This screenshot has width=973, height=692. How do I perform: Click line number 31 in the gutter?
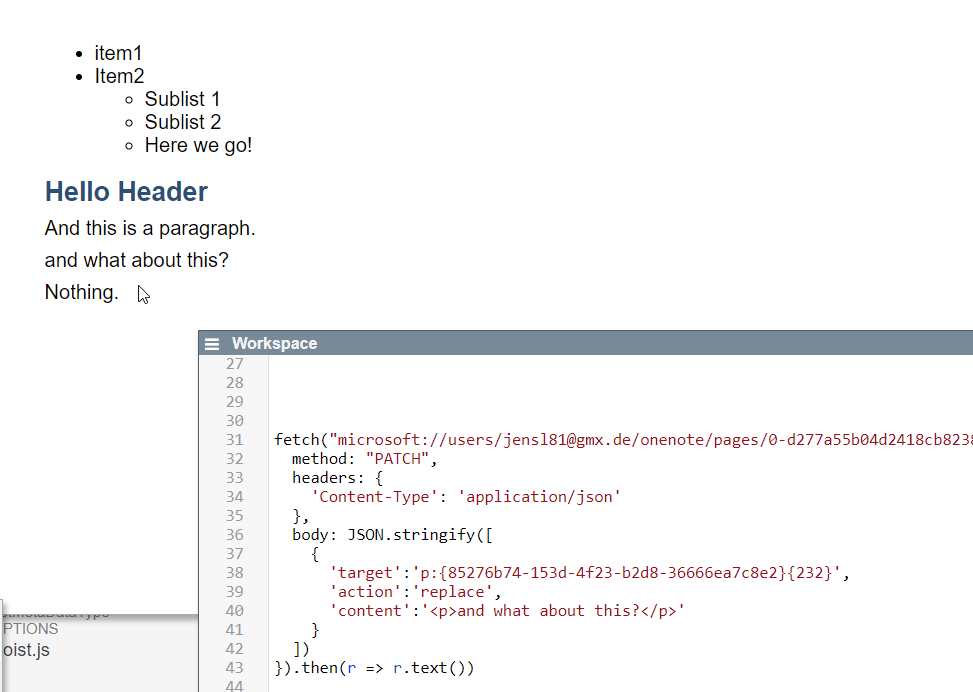pos(234,440)
